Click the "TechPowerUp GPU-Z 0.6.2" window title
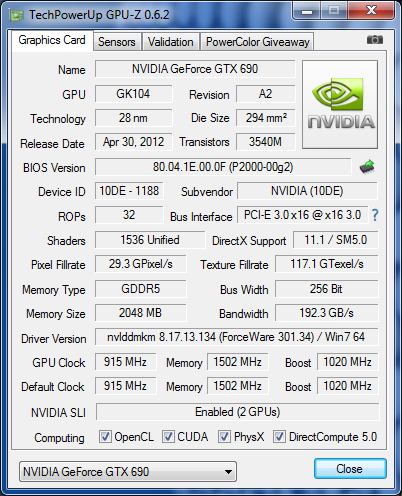 click(99, 15)
